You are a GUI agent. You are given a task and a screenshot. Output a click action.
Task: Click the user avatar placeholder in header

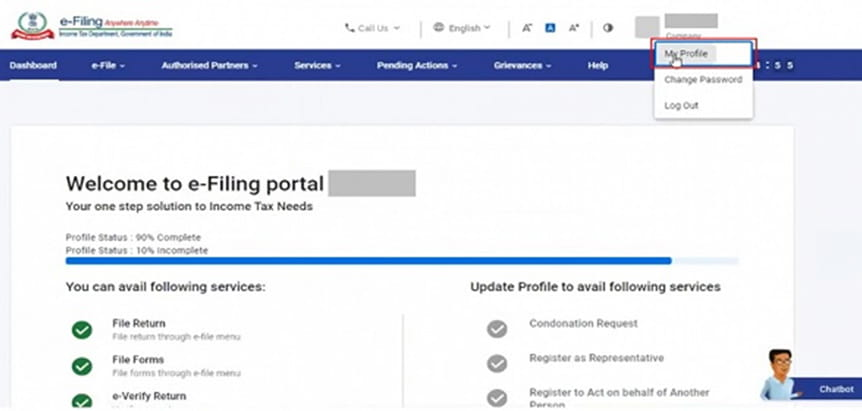coord(647,27)
